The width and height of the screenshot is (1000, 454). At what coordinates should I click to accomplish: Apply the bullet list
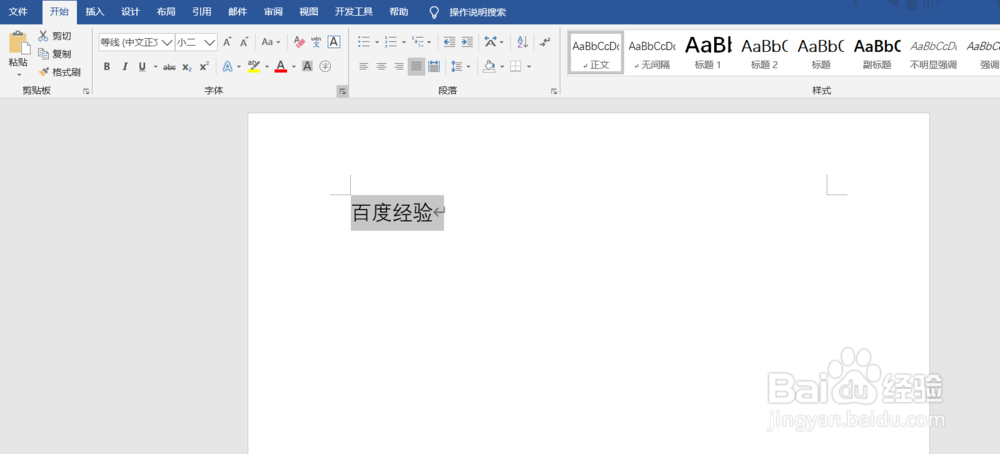[x=364, y=42]
